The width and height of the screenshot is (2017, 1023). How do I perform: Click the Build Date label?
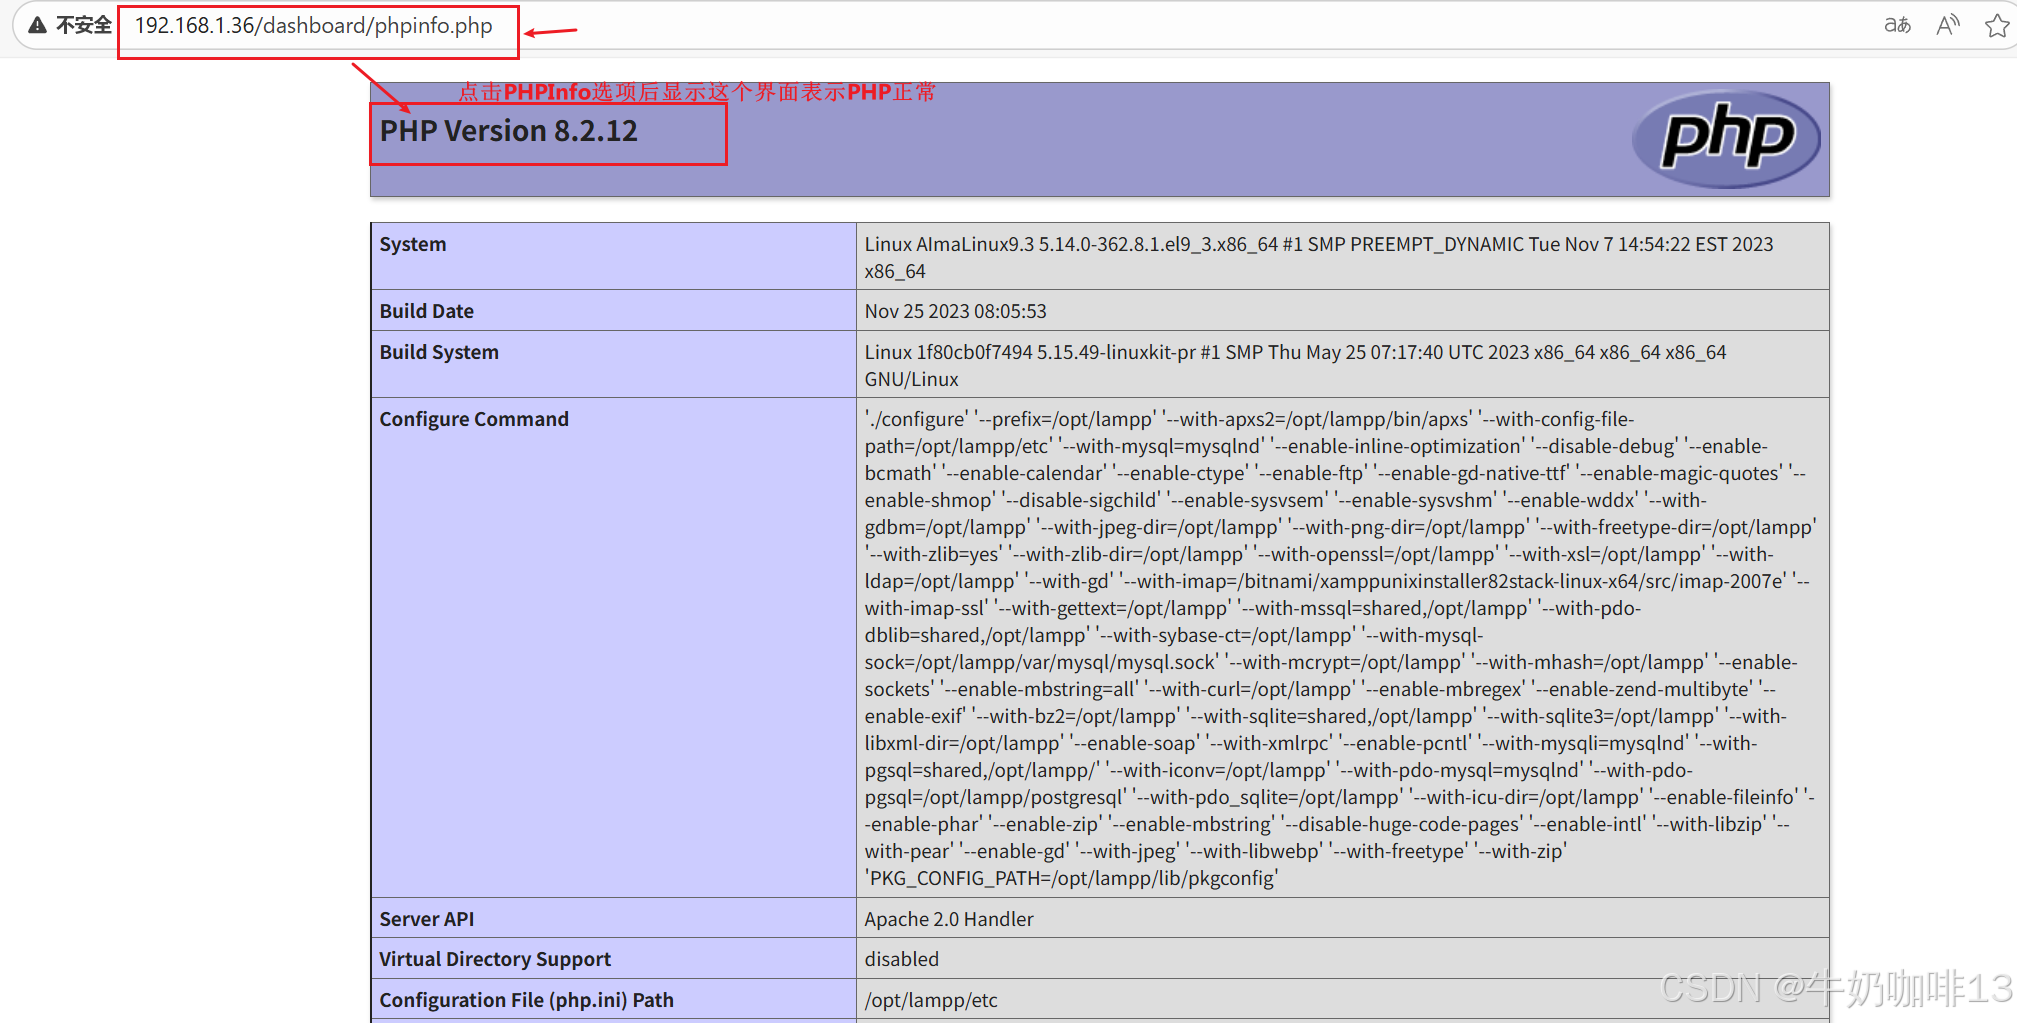tap(426, 311)
